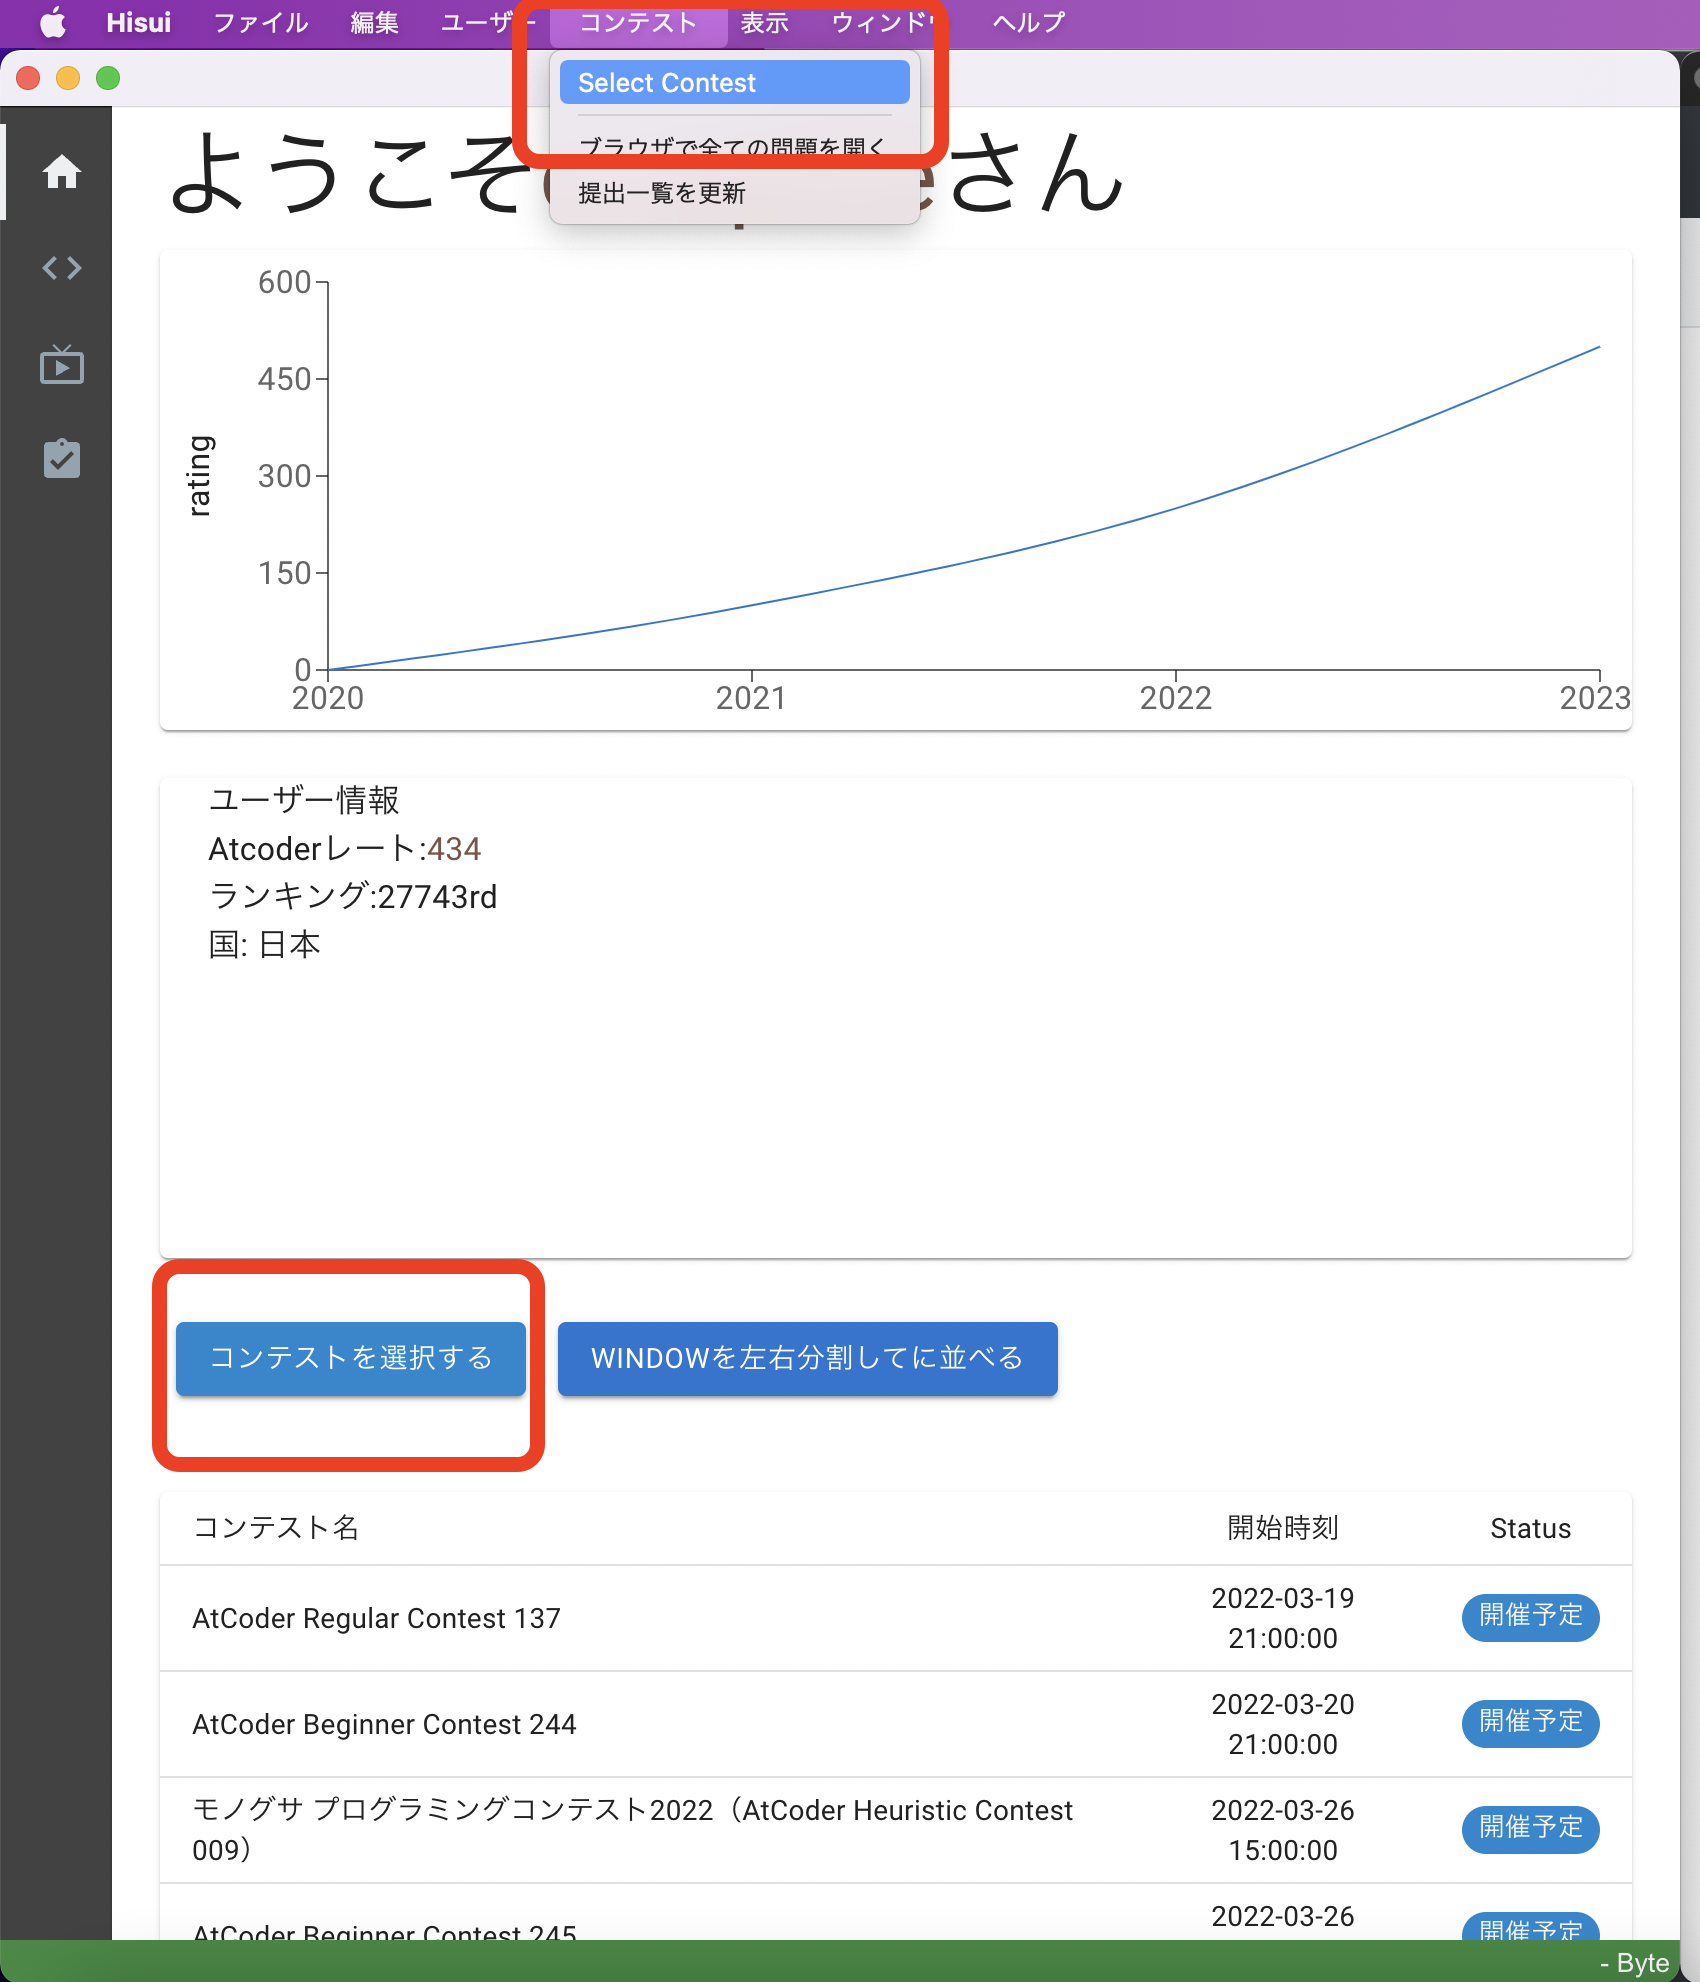Screen dimensions: 1700x1982
Task: Click start time 2022-03-19 21:00:00
Action: click(x=1282, y=1618)
